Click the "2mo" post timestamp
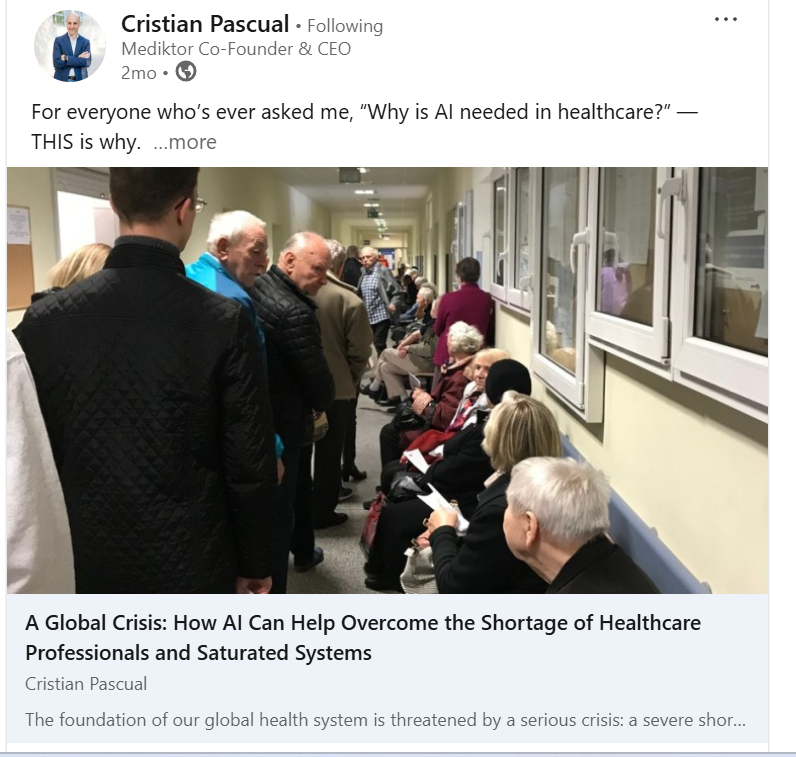 (139, 73)
